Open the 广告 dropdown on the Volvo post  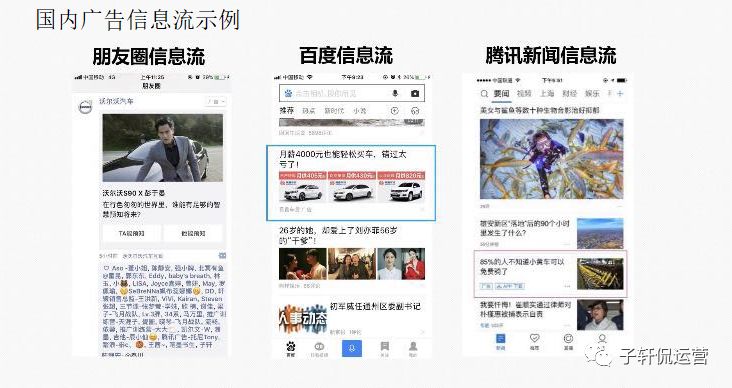click(x=216, y=102)
